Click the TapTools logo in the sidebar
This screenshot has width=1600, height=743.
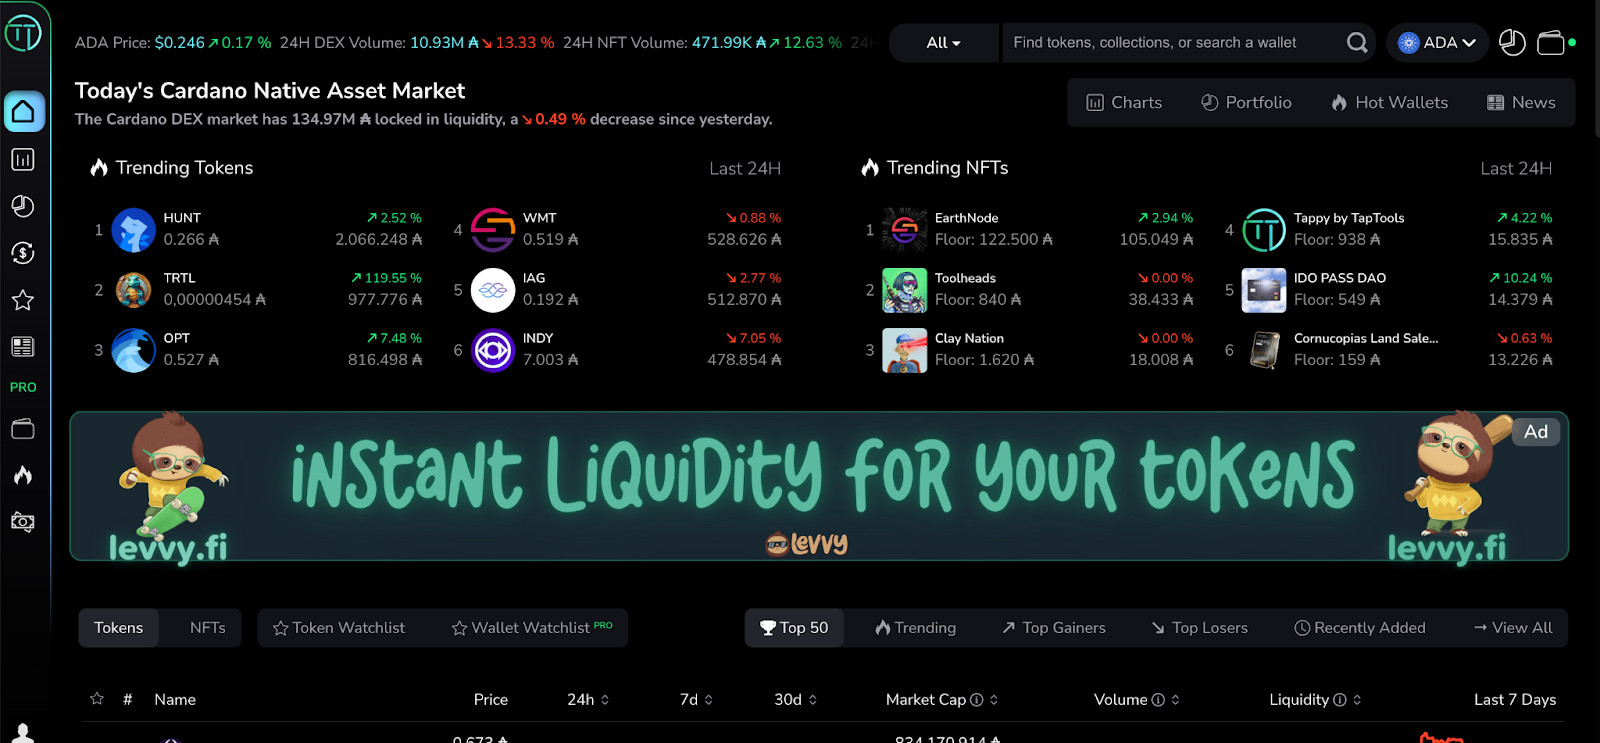[23, 34]
